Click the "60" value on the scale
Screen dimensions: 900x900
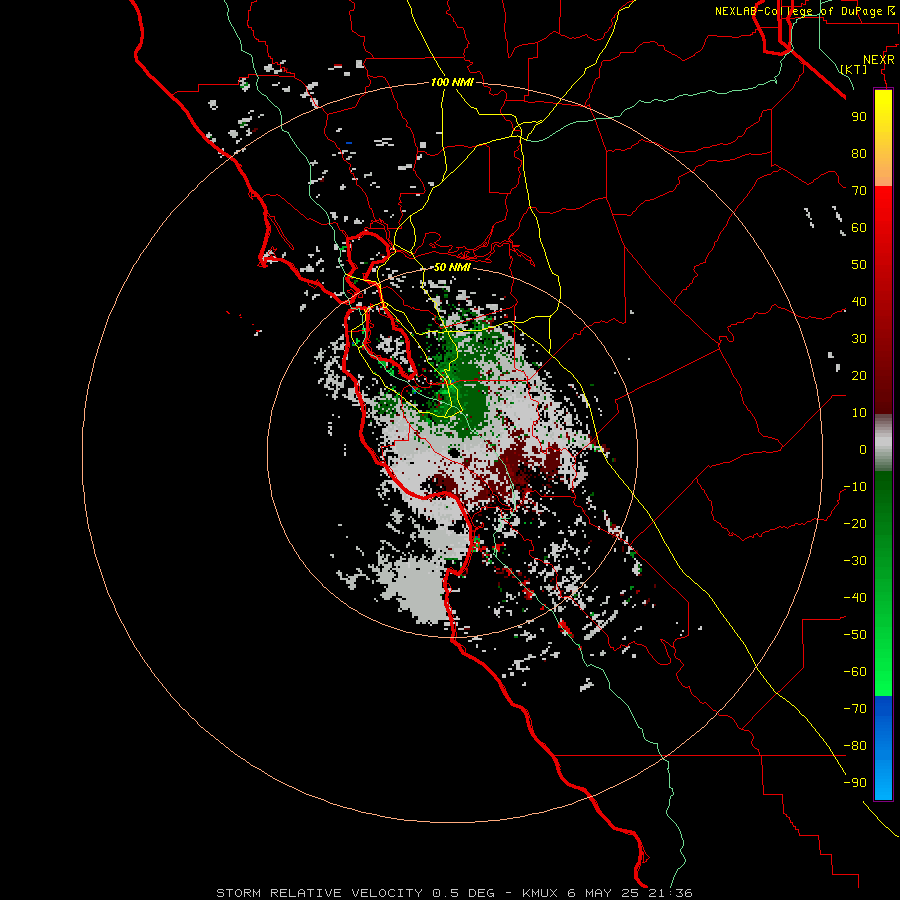tap(859, 228)
